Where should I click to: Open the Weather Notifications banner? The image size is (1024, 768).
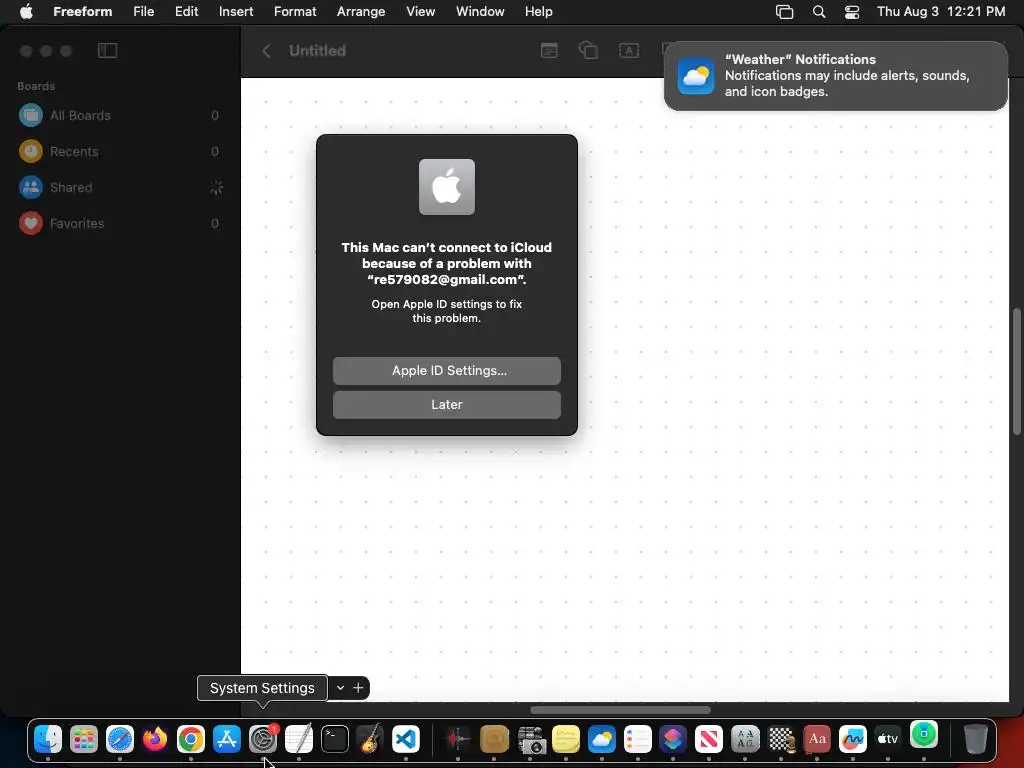pyautogui.click(x=835, y=76)
